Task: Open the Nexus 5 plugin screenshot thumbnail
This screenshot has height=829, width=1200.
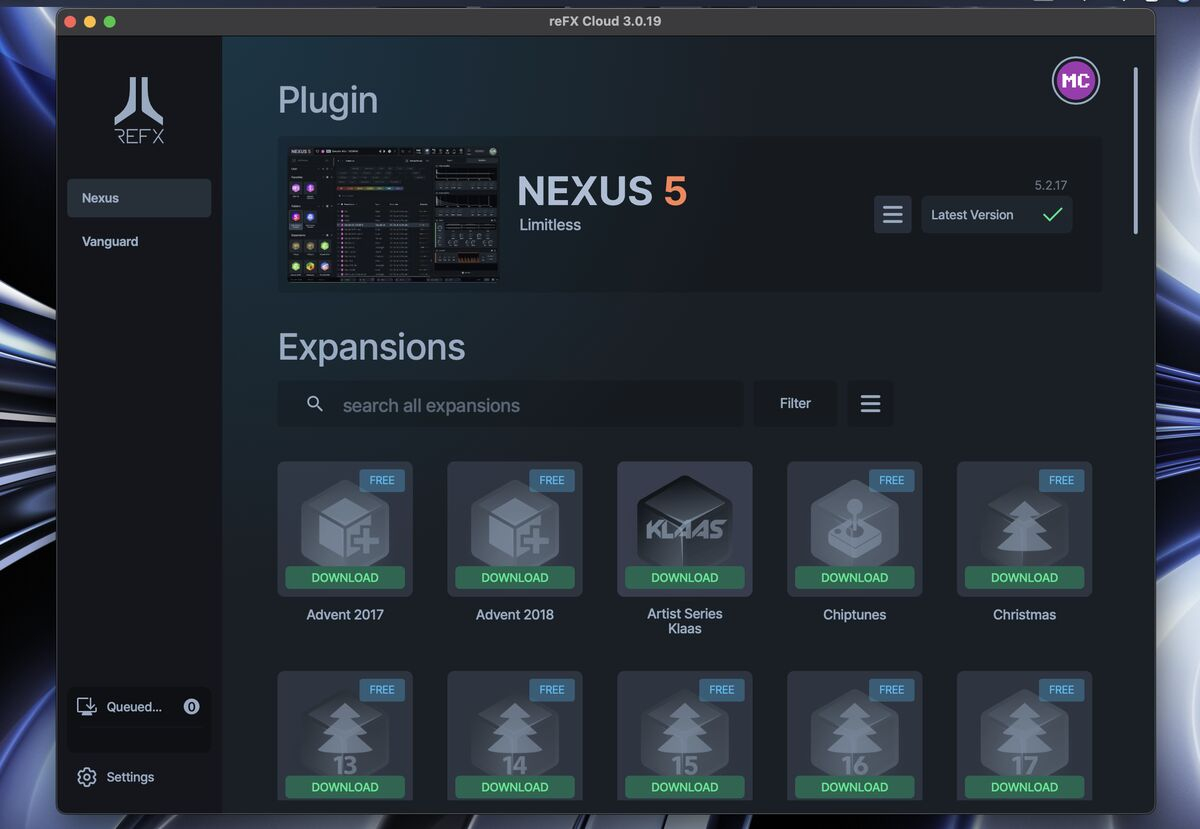Action: tap(393, 215)
